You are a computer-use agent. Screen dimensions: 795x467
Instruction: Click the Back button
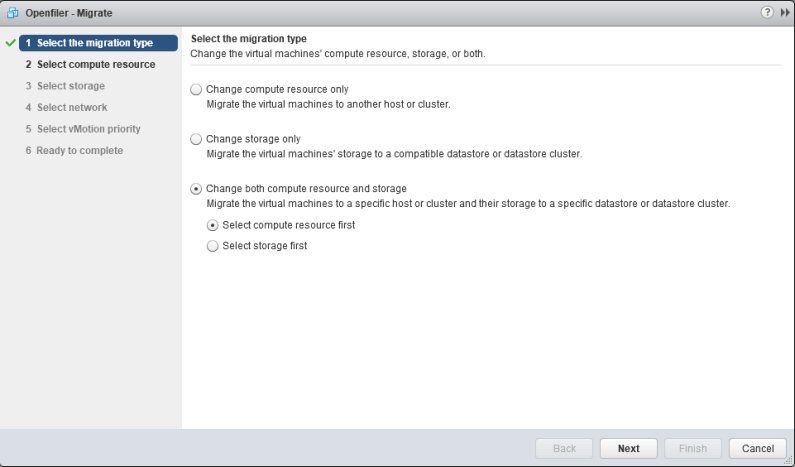564,448
